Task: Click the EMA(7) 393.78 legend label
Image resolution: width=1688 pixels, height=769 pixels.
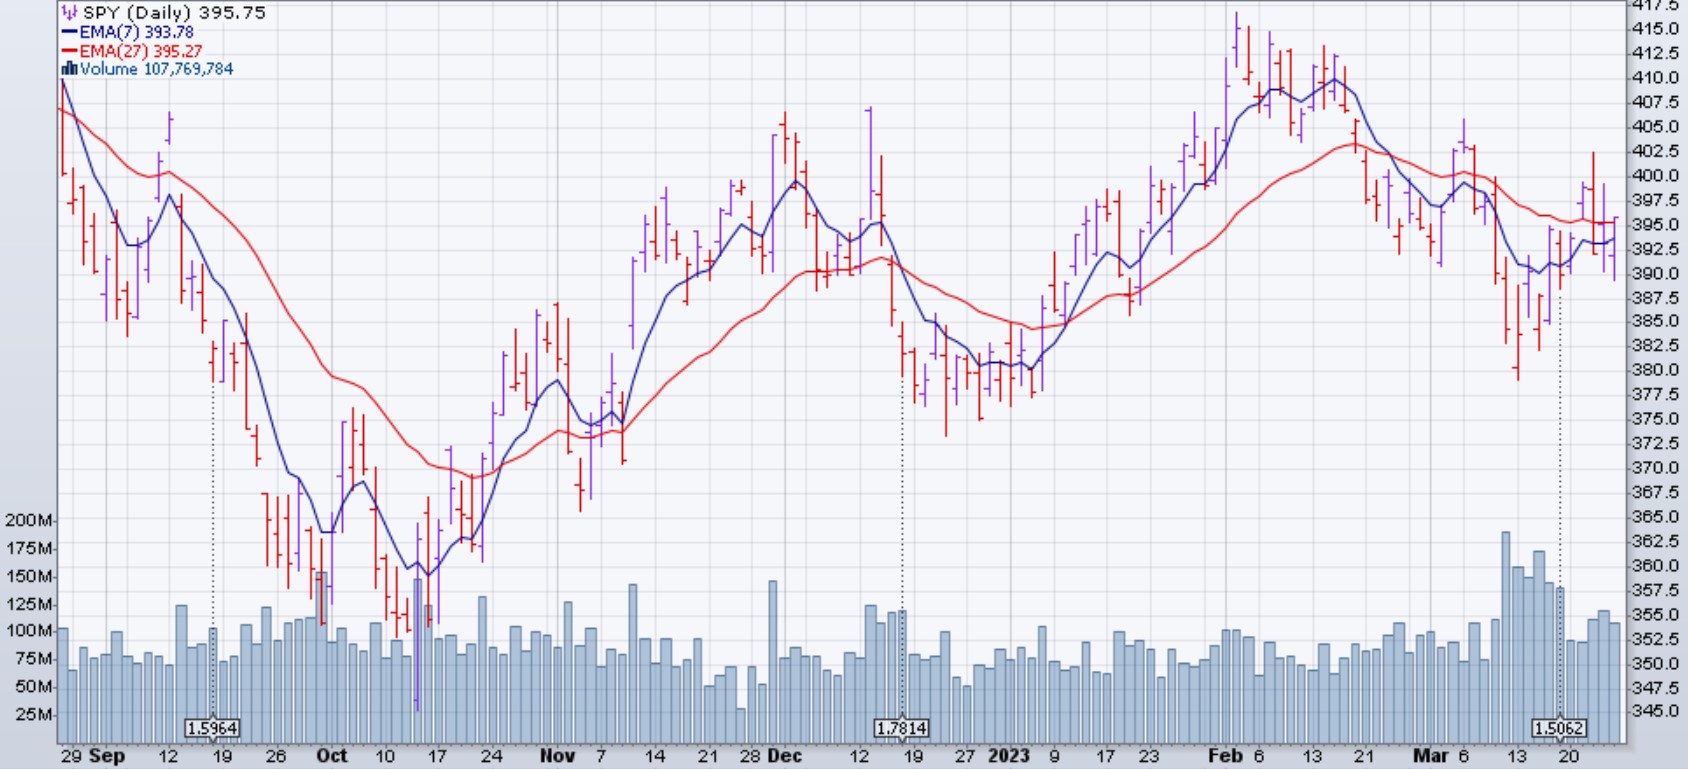Action: (x=137, y=32)
